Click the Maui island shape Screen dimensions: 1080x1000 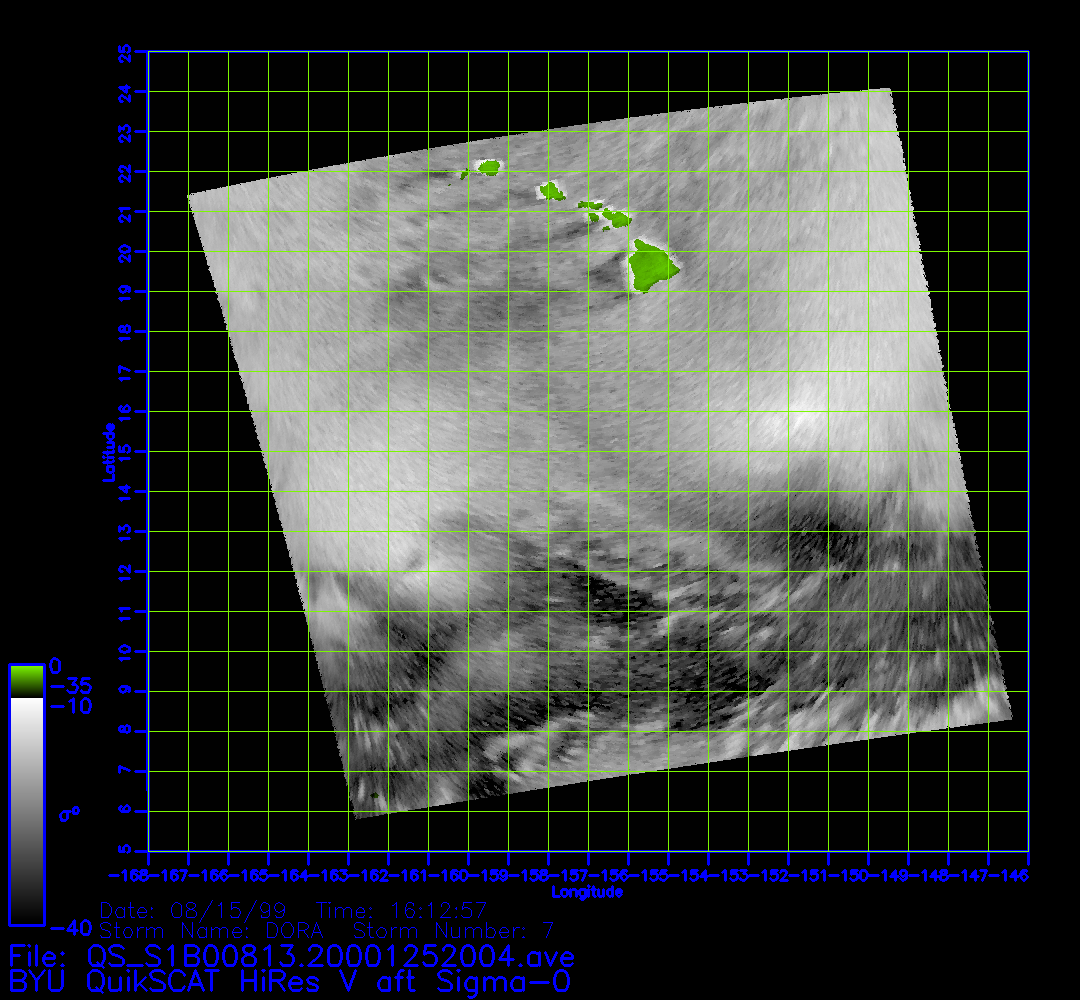point(615,217)
